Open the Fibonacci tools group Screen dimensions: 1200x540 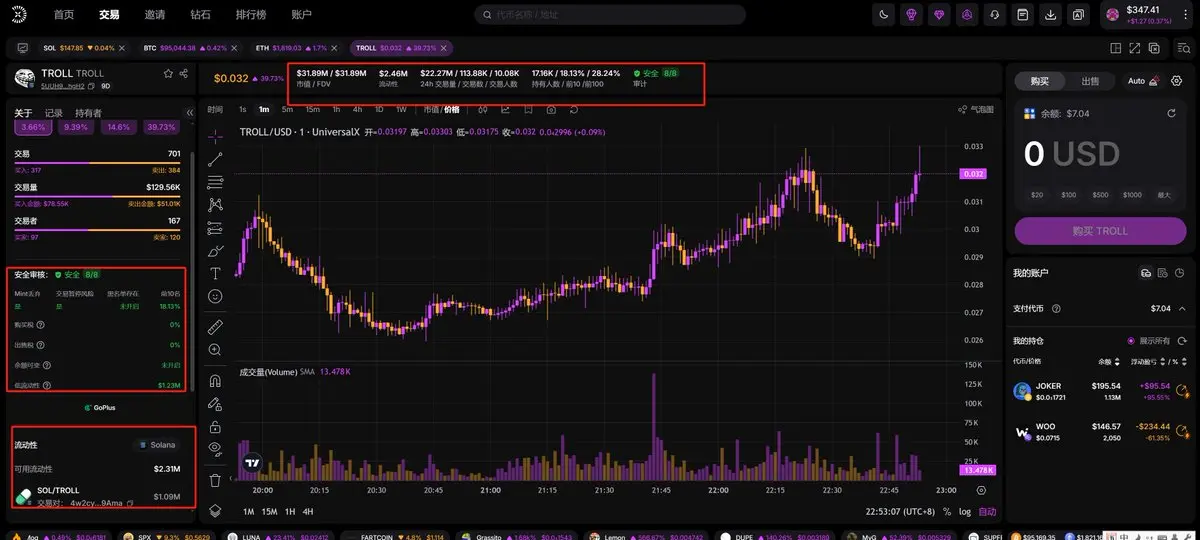(x=215, y=181)
